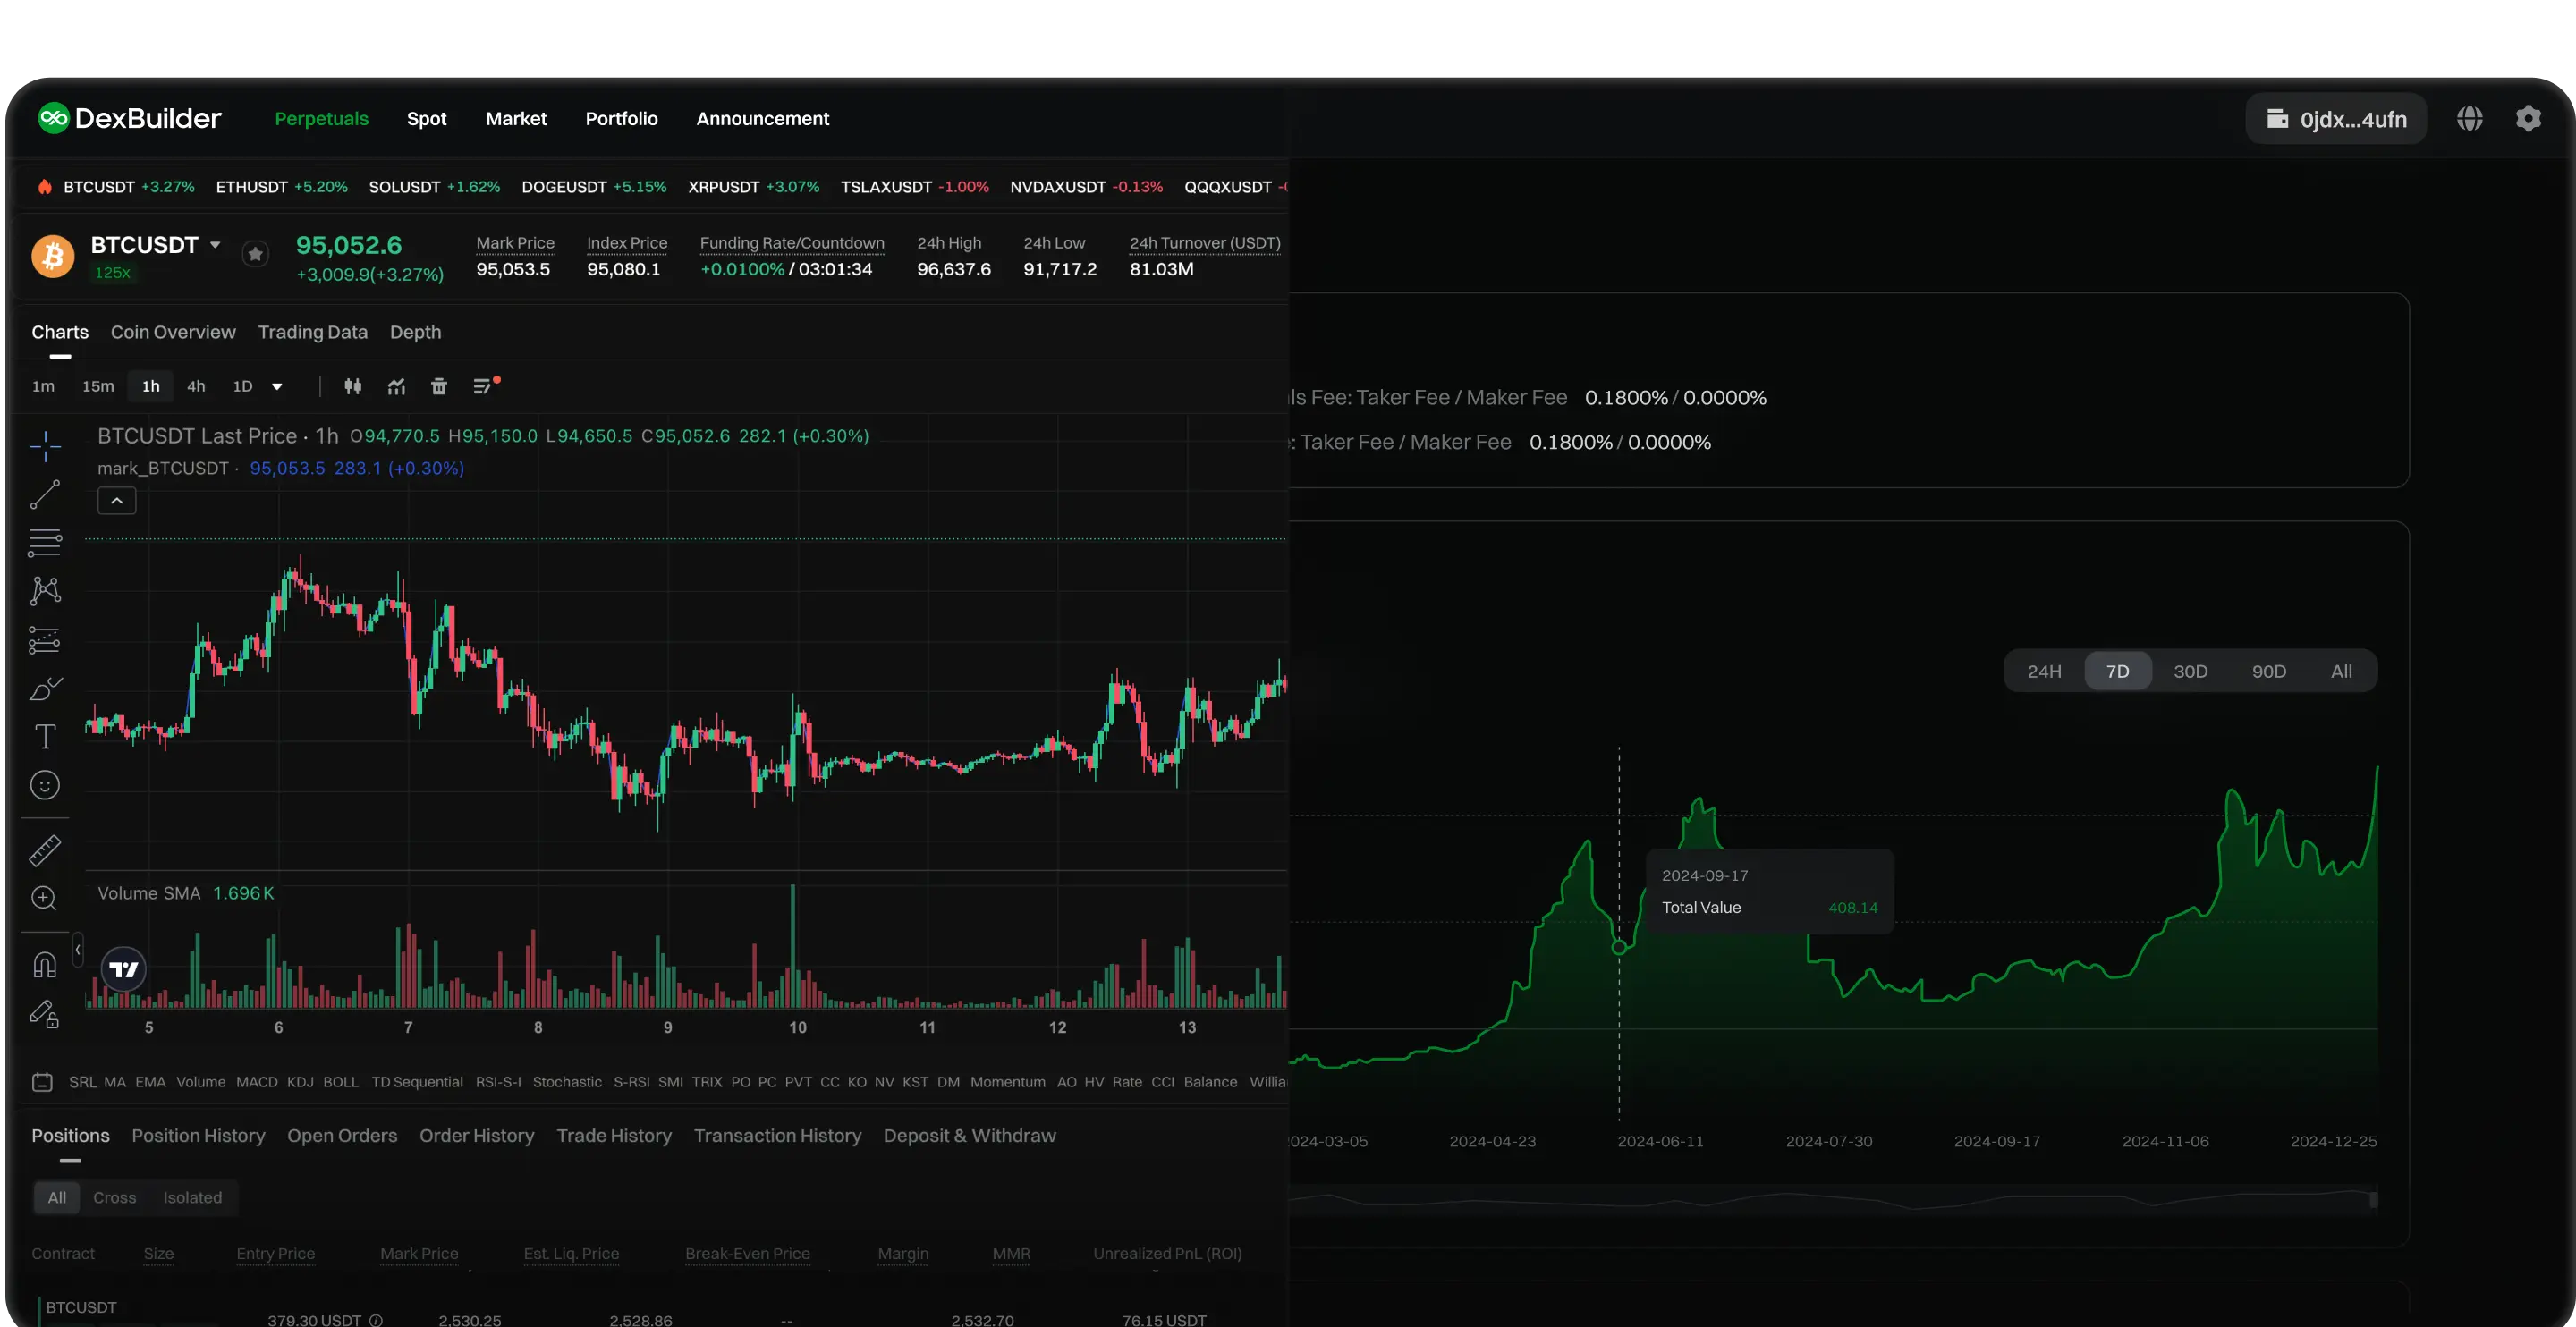Image resolution: width=2576 pixels, height=1327 pixels.
Task: Select the Cross margin filter
Action: [x=115, y=1197]
